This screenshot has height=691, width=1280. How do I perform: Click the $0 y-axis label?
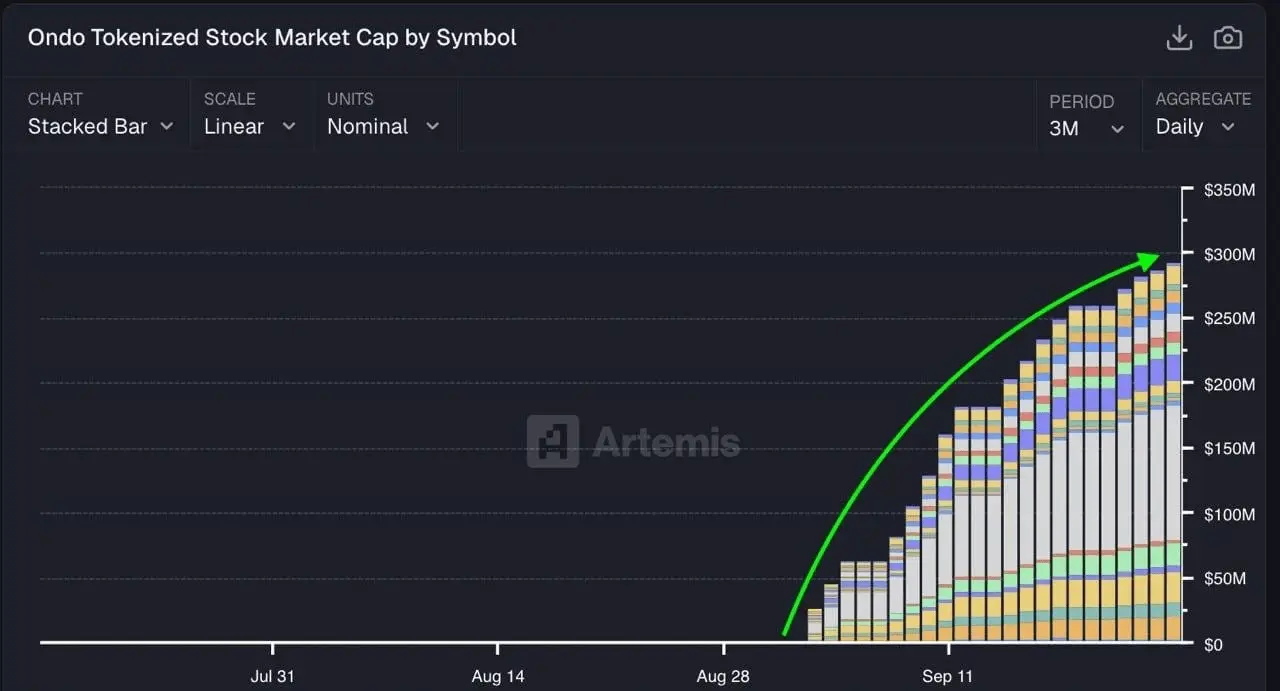click(1213, 645)
